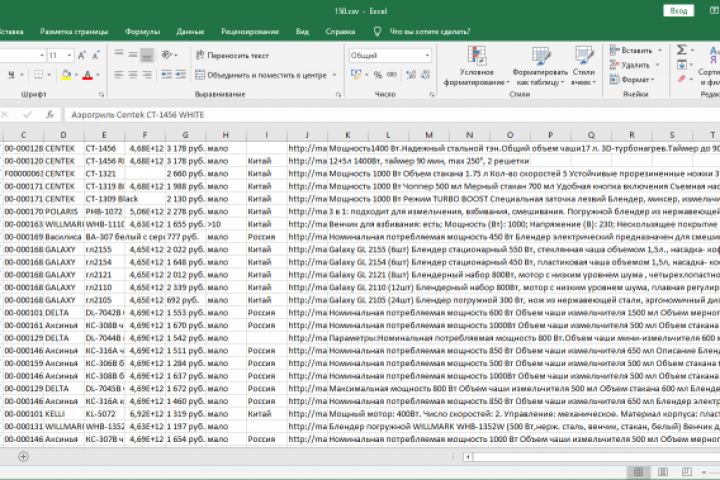Align text to the right

pyautogui.click(x=147, y=74)
